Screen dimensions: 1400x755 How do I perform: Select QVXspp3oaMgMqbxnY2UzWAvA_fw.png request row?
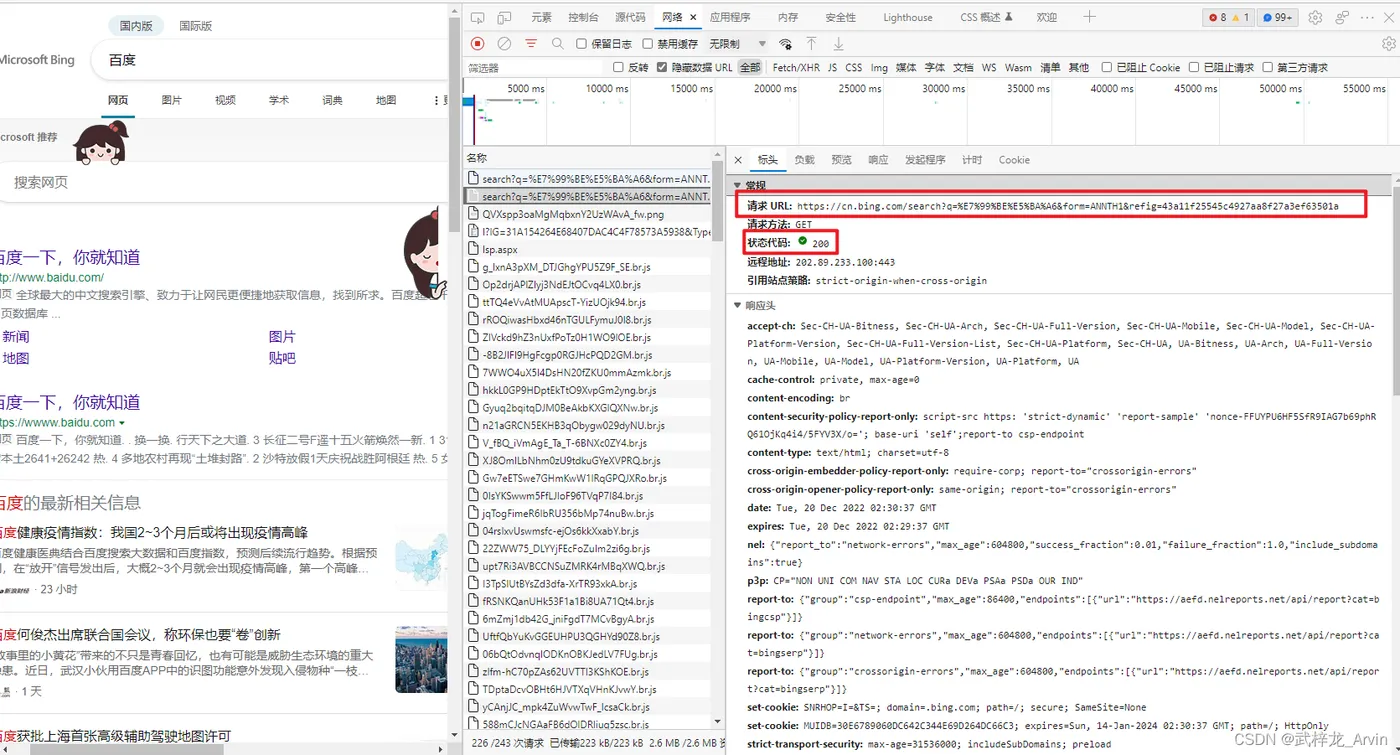click(x=588, y=214)
